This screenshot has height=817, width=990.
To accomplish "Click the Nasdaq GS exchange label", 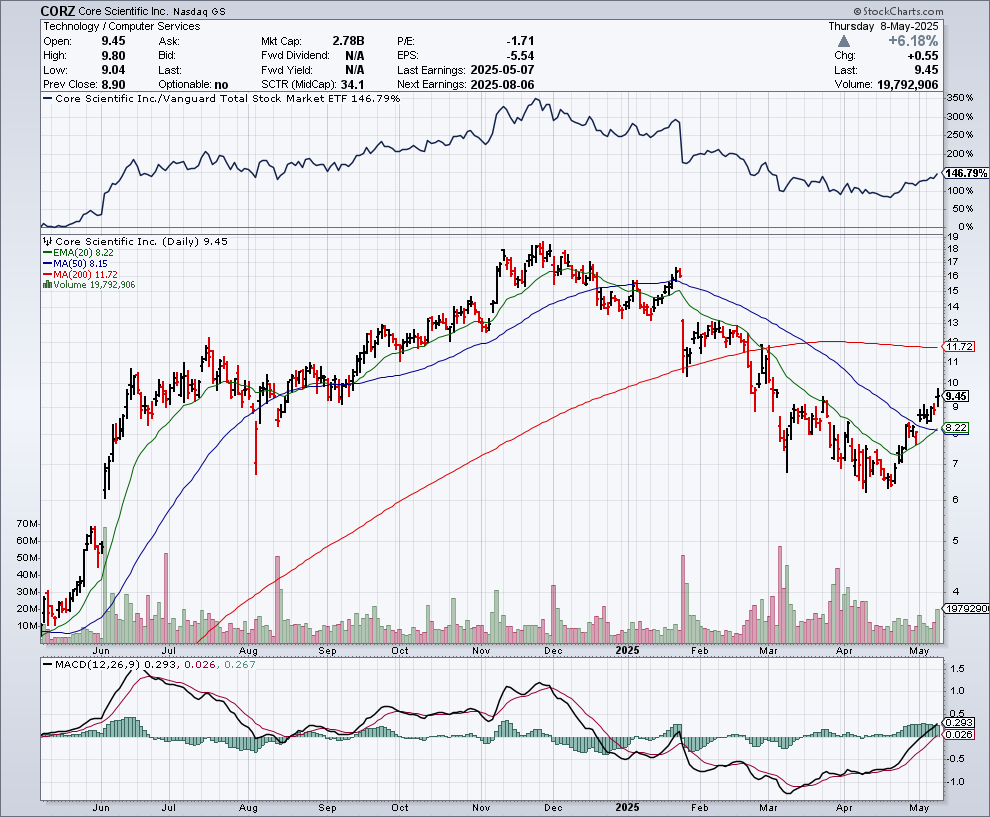I will (198, 11).
